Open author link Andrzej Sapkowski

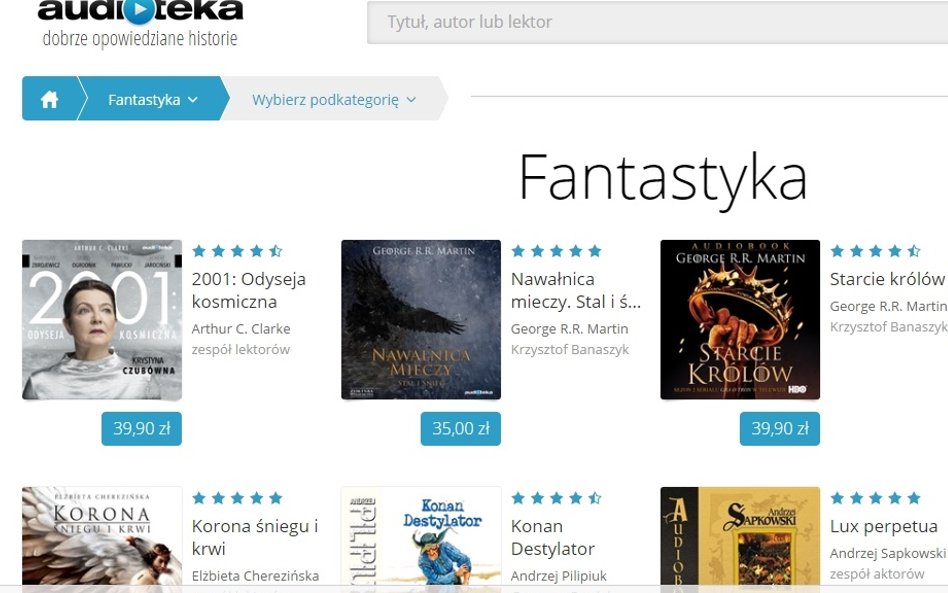tap(888, 553)
